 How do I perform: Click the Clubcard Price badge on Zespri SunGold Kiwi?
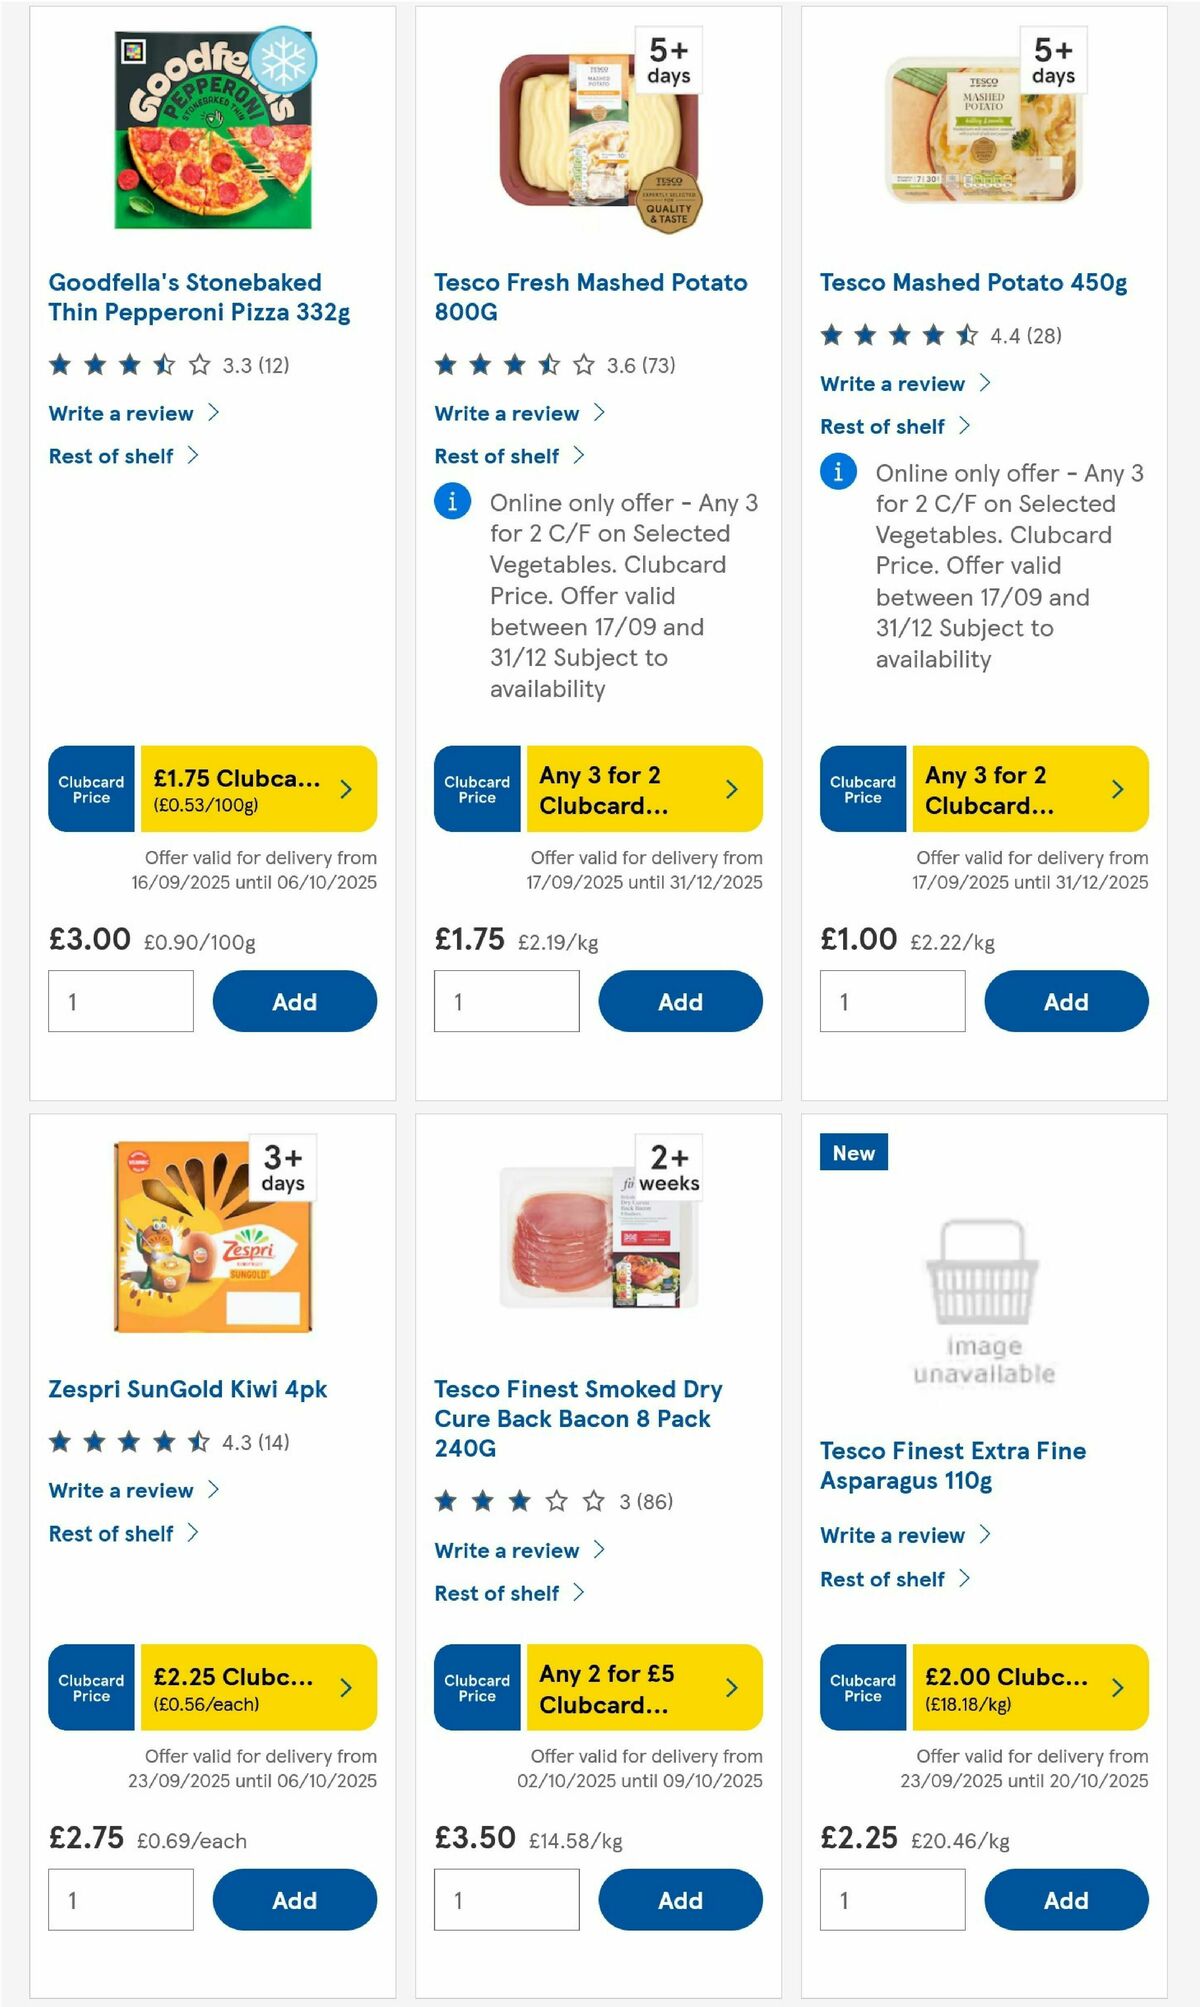click(90, 1687)
